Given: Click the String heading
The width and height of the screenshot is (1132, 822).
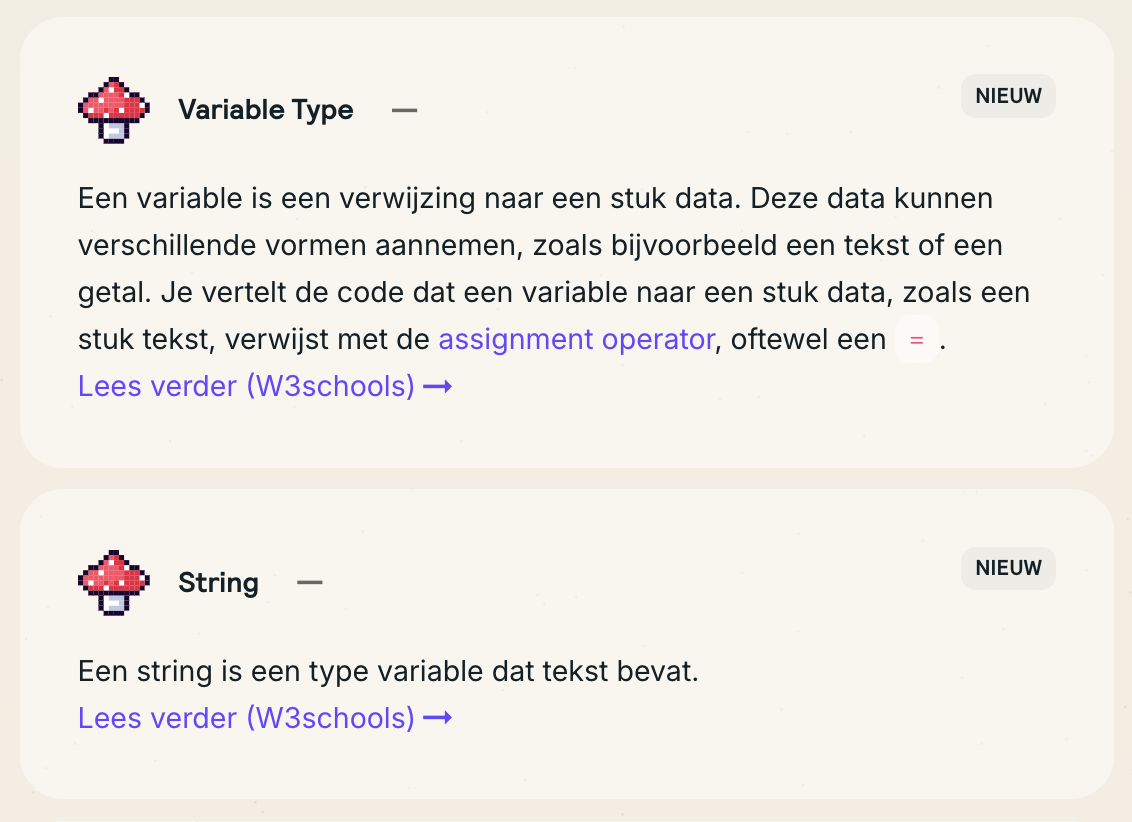Looking at the screenshot, I should tap(218, 582).
